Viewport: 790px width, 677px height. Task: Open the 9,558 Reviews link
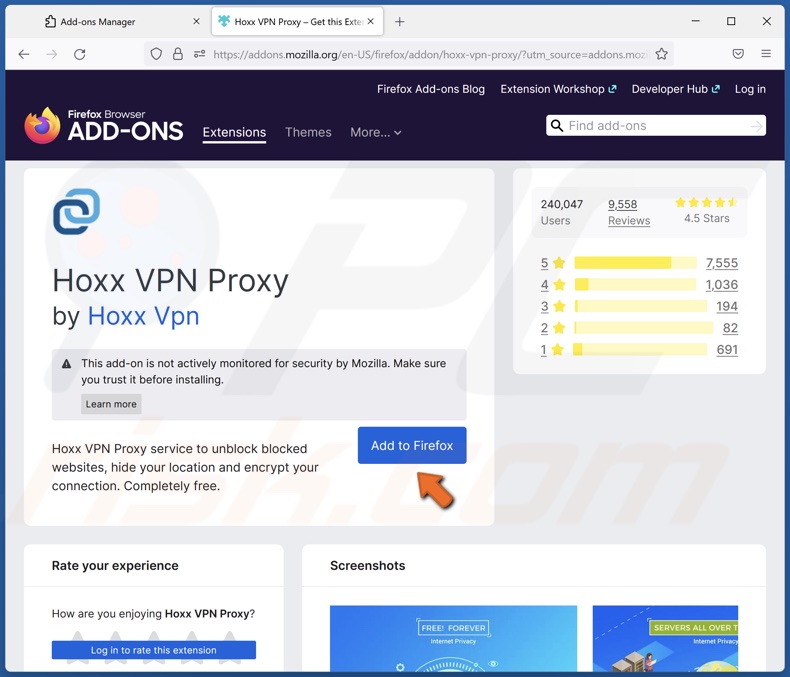pyautogui.click(x=629, y=212)
